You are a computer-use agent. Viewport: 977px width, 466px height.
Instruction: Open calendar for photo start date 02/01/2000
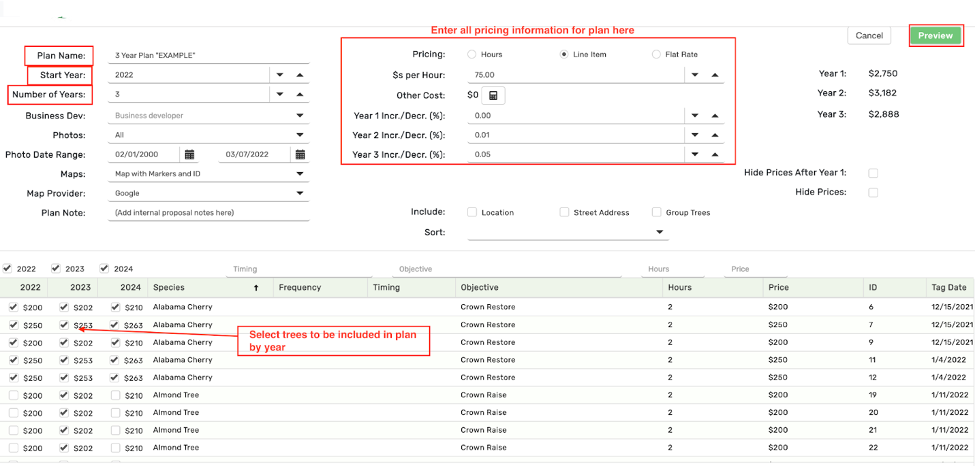[x=189, y=154]
